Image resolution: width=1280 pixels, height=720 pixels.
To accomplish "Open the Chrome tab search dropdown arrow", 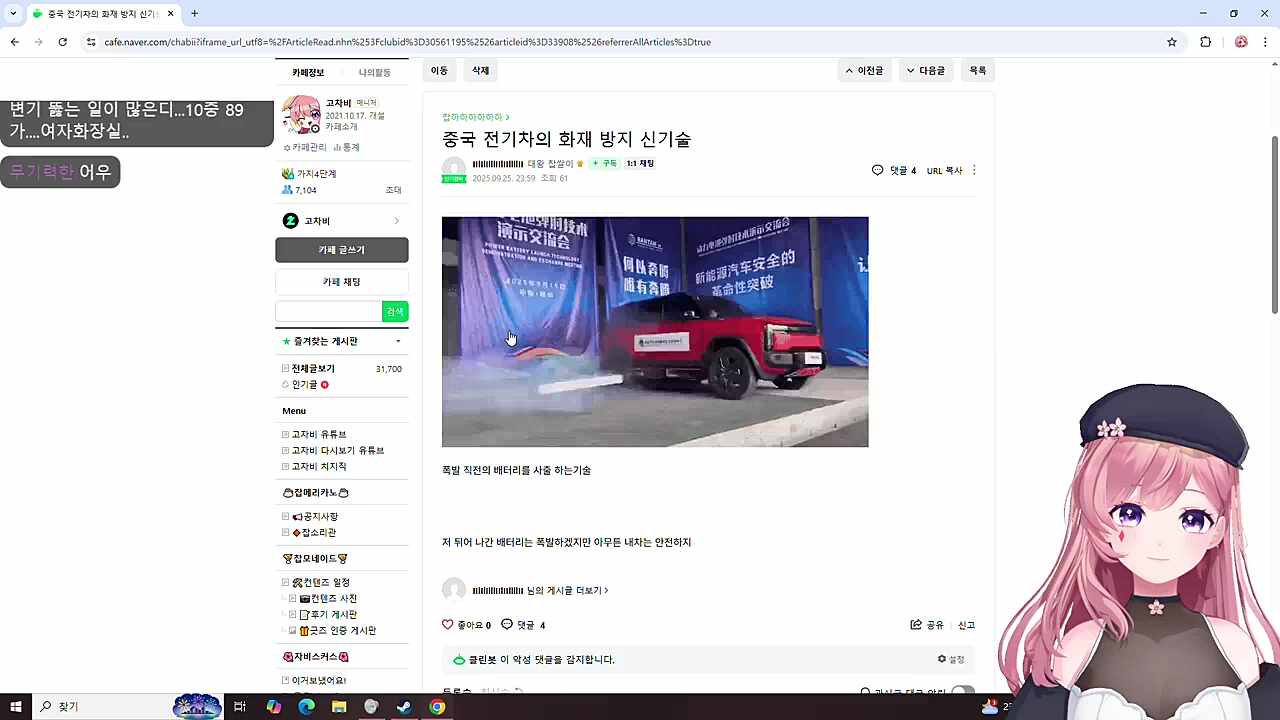I will (13, 14).
